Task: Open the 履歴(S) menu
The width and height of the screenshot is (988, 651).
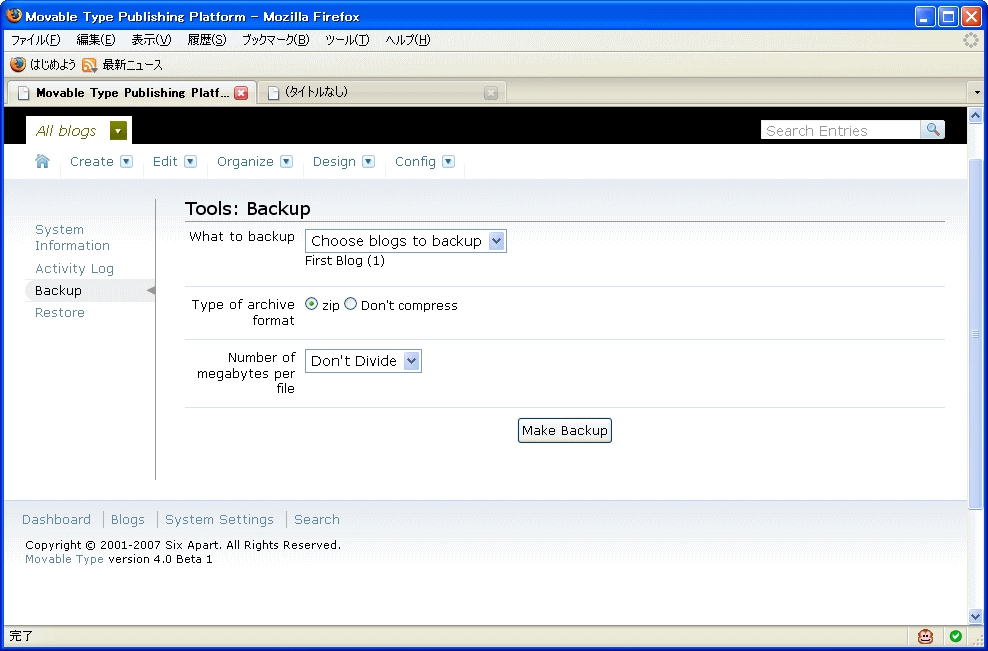Action: click(207, 40)
